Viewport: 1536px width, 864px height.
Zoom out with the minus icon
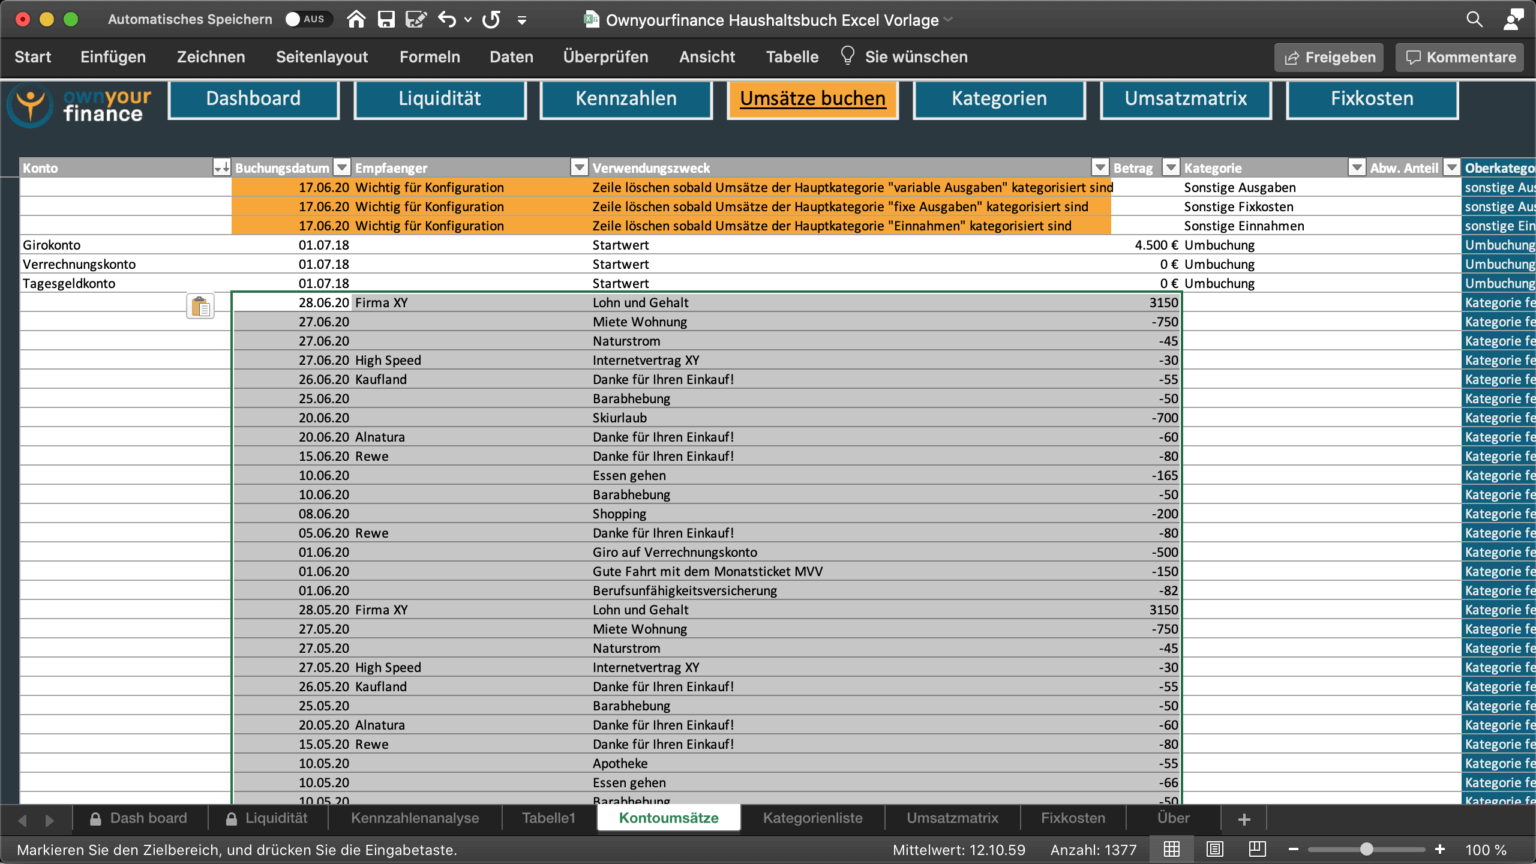tap(1293, 849)
